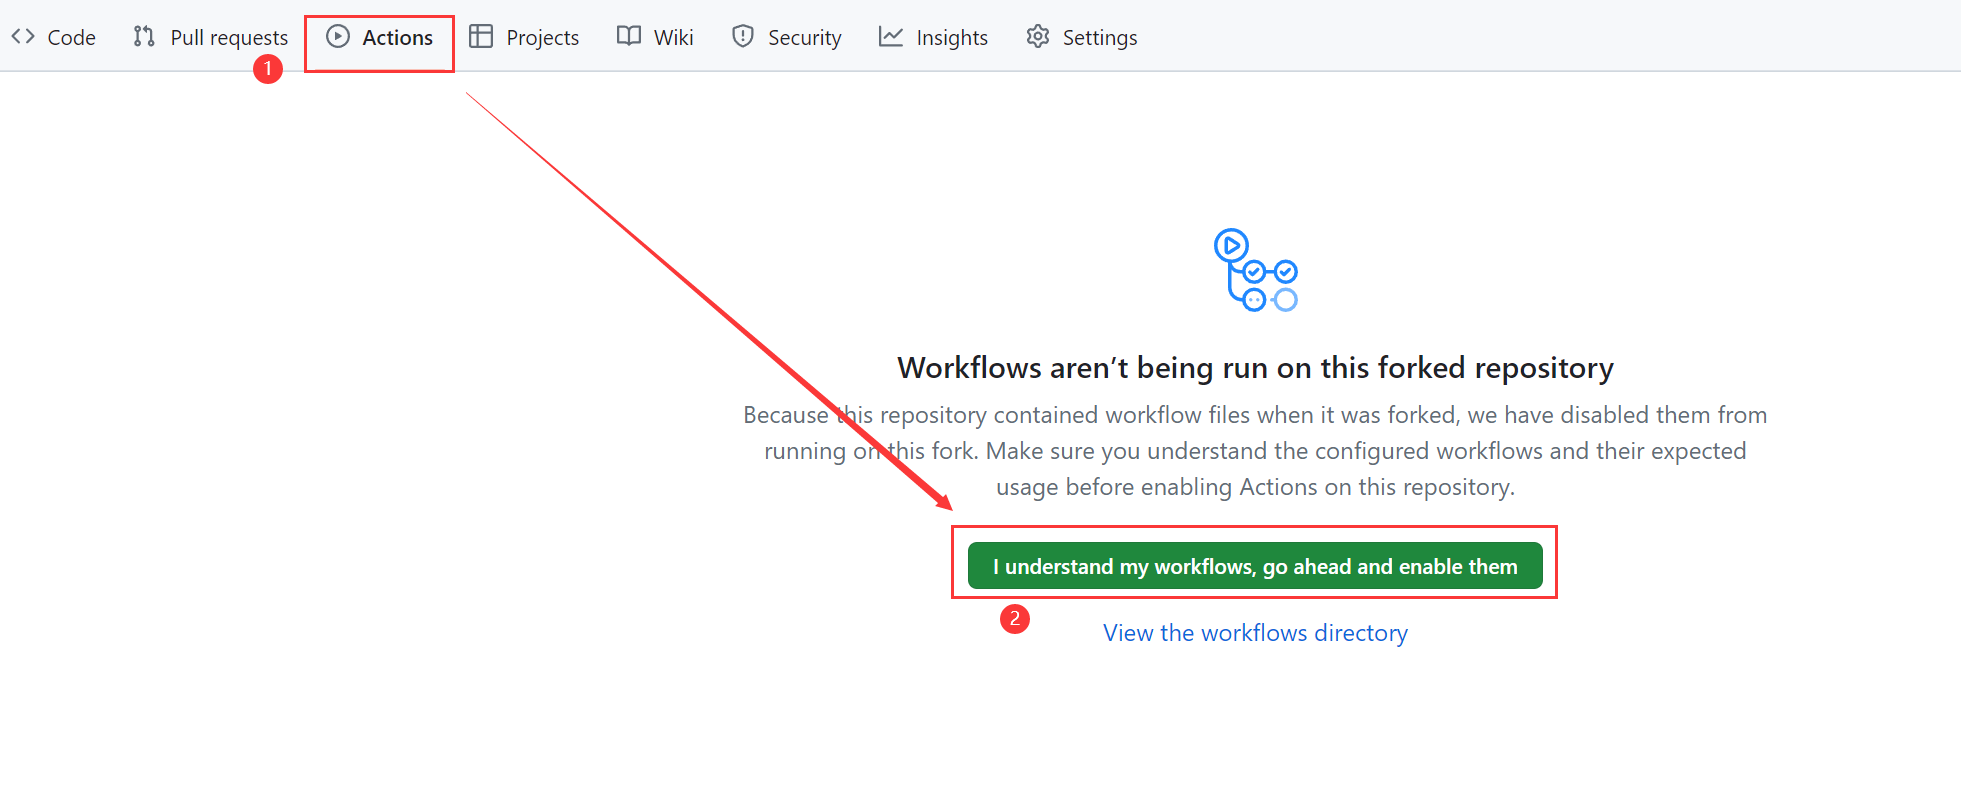Click the Settings gear icon

coord(1038,37)
